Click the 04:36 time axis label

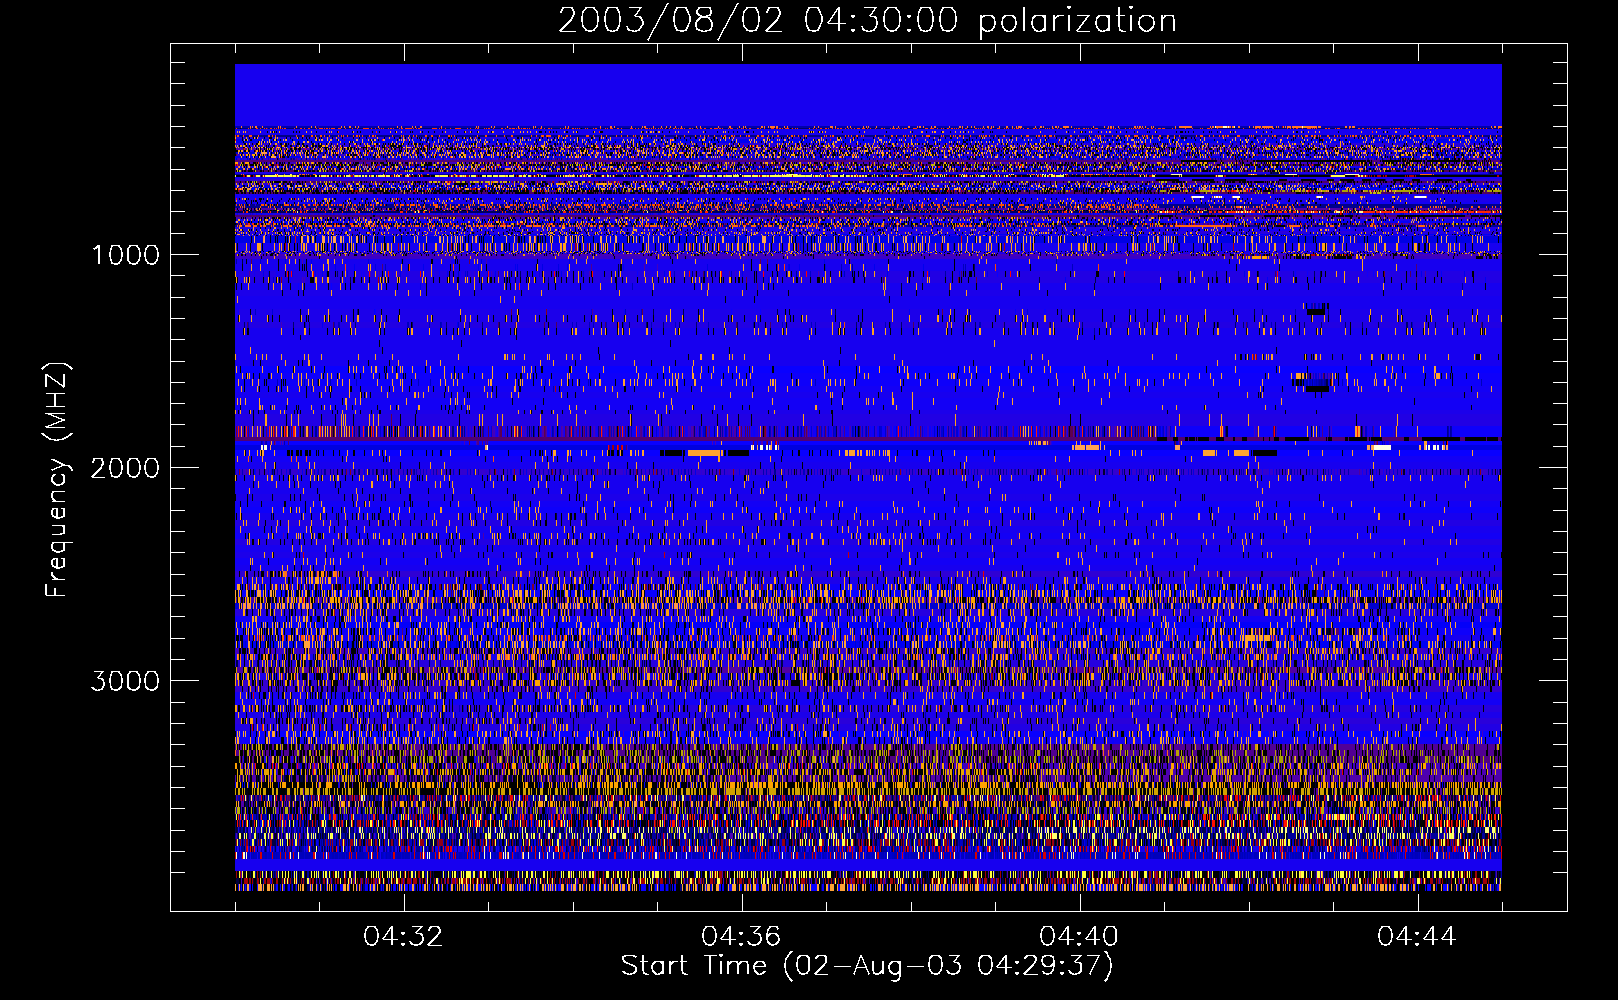click(x=741, y=937)
